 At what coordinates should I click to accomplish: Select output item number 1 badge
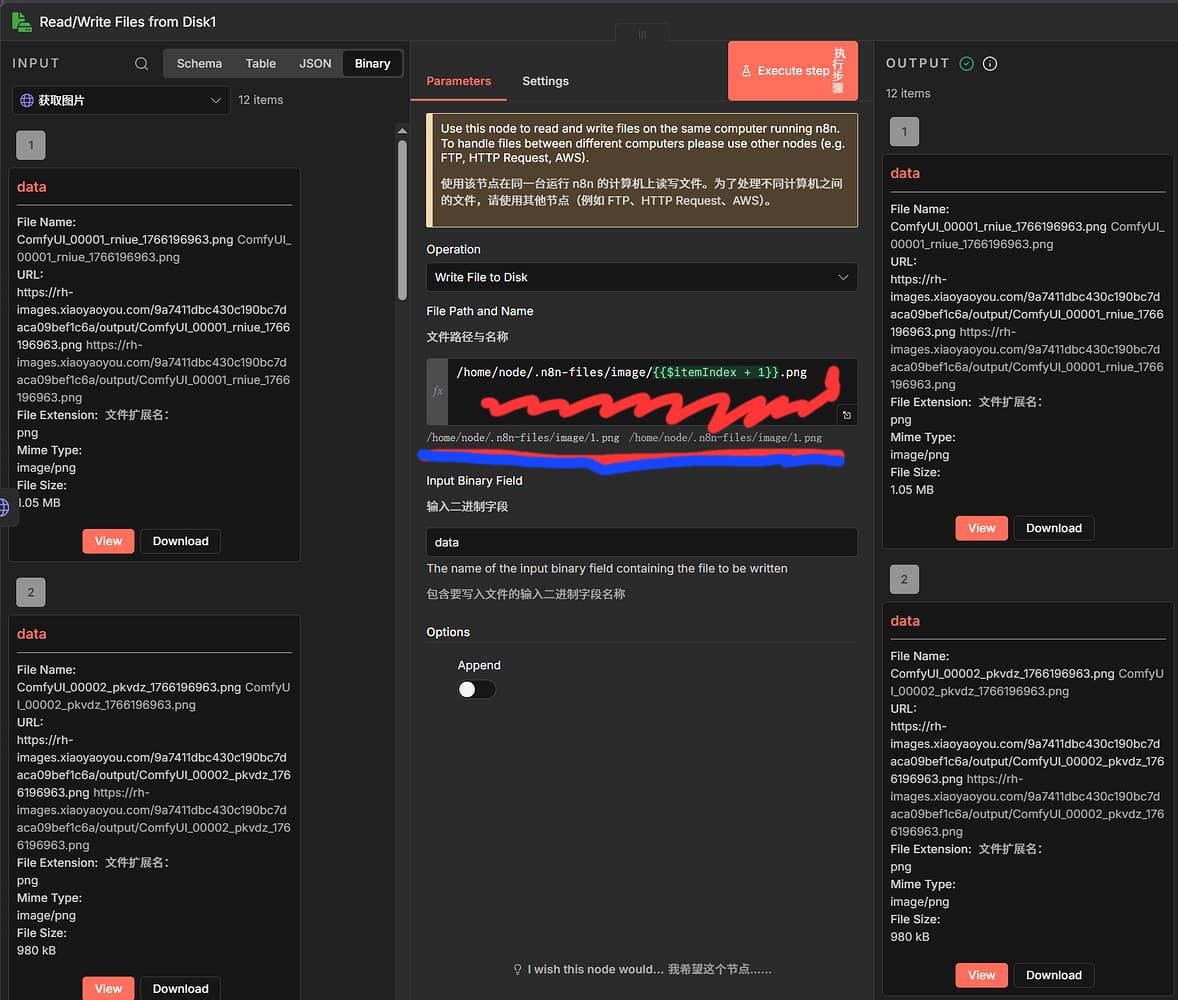click(905, 131)
